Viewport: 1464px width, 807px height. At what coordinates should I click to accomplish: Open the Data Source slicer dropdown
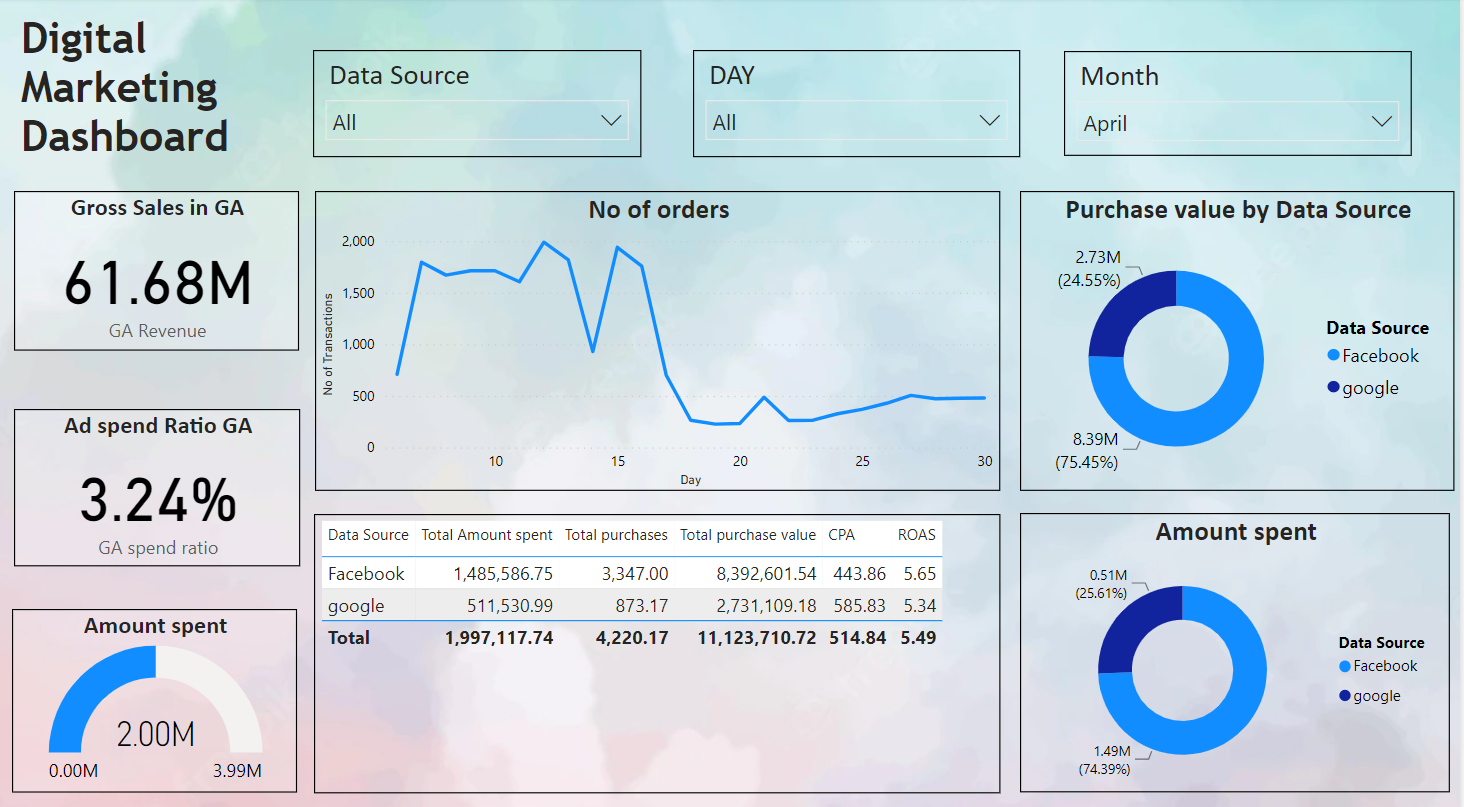(x=610, y=121)
